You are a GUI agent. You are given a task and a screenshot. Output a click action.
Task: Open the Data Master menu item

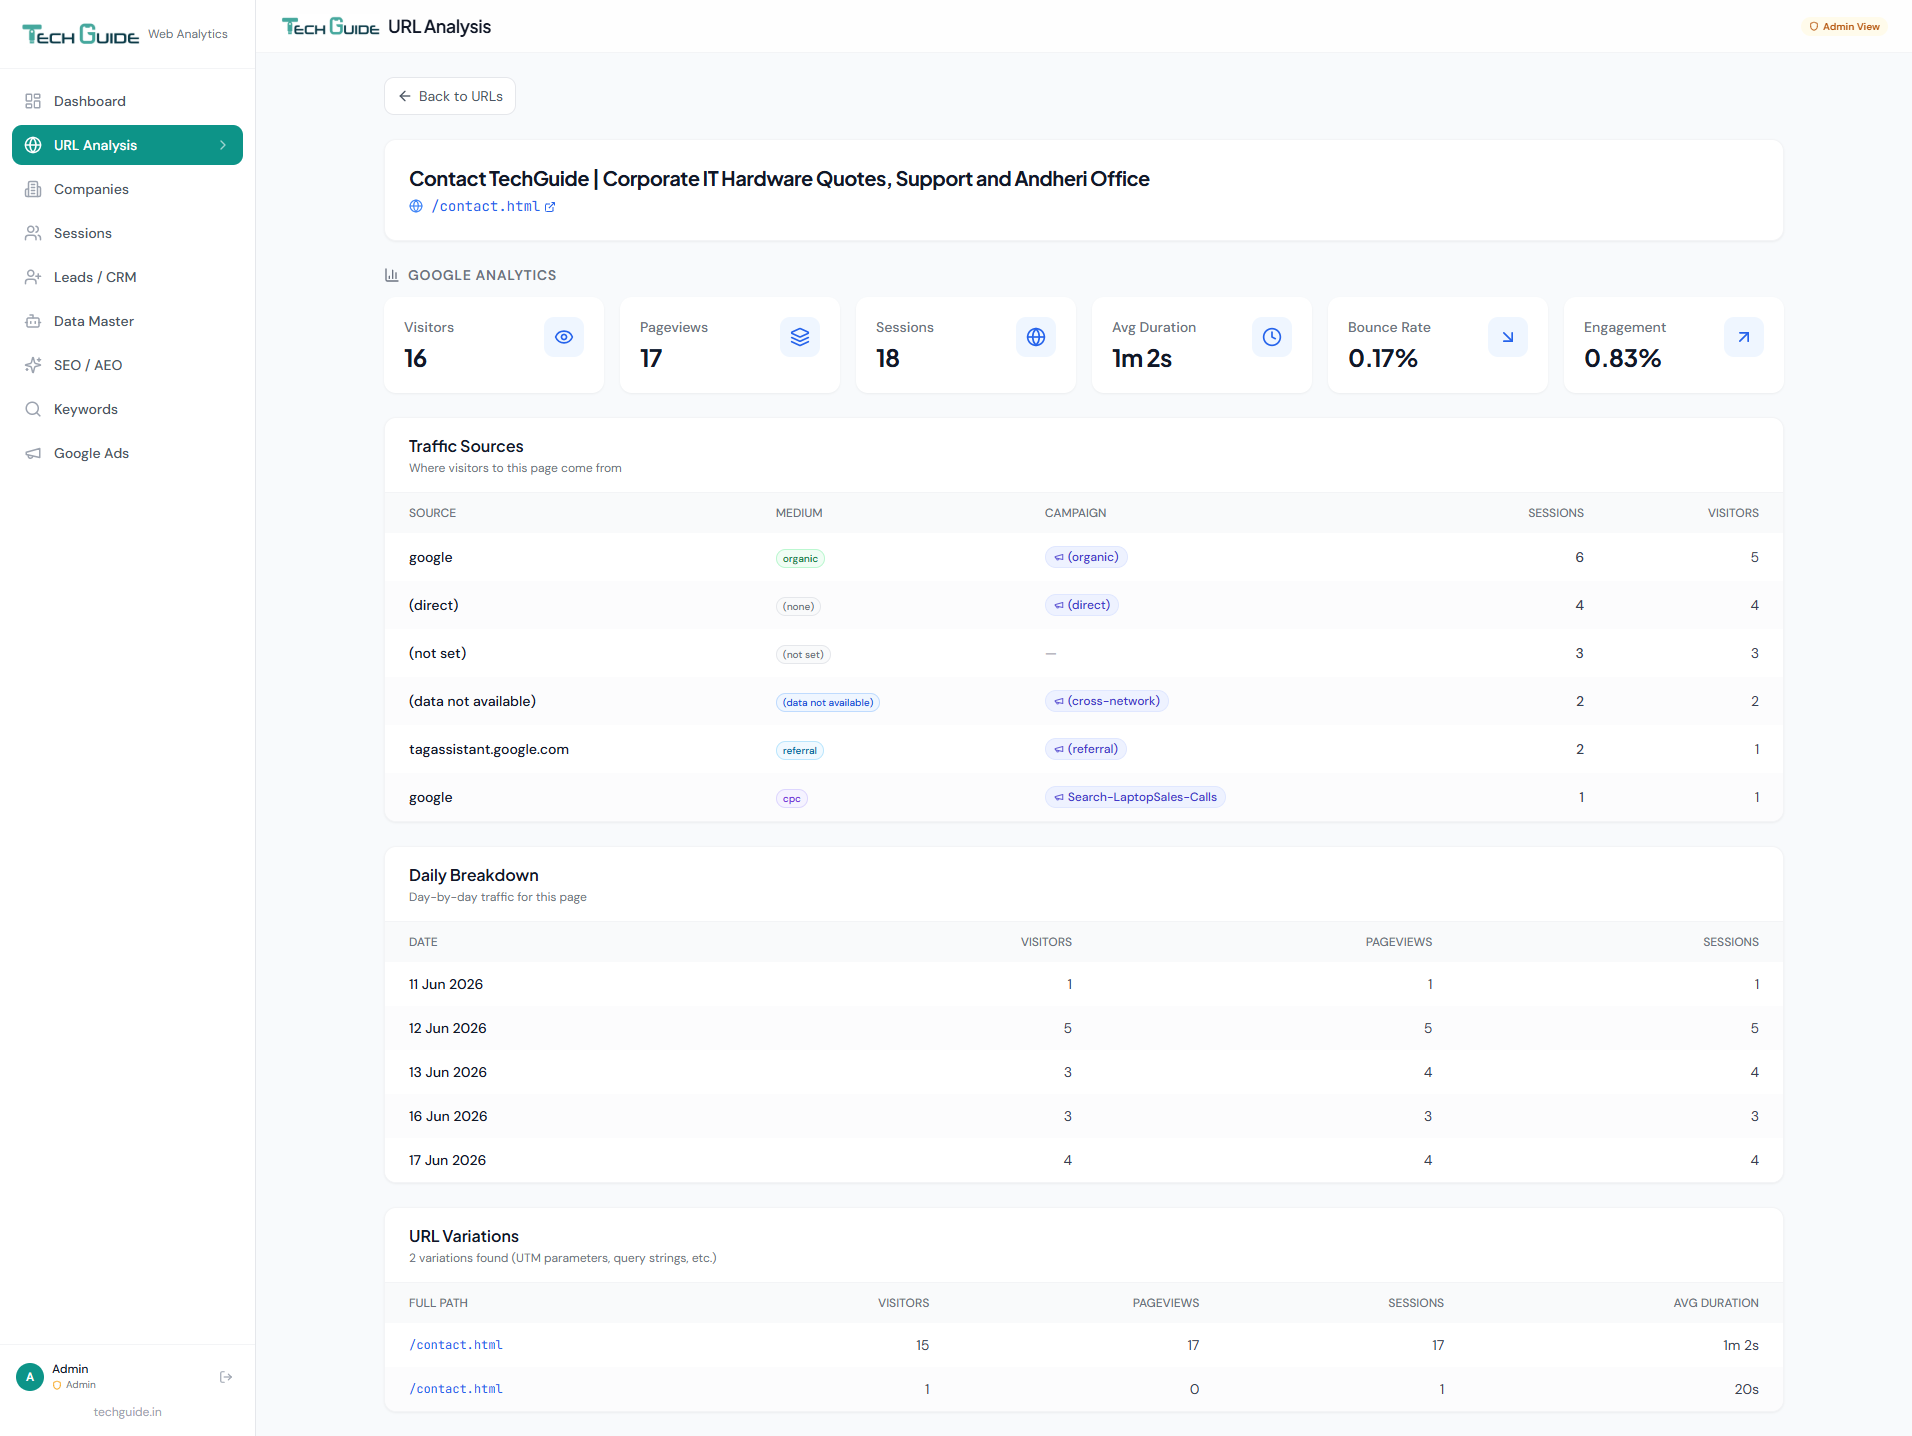tap(127, 321)
